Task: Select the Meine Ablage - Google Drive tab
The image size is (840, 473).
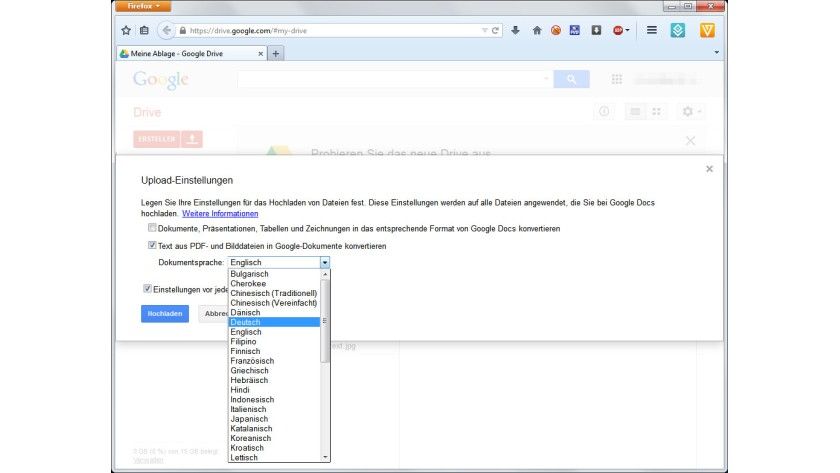Action: pyautogui.click(x=192, y=54)
